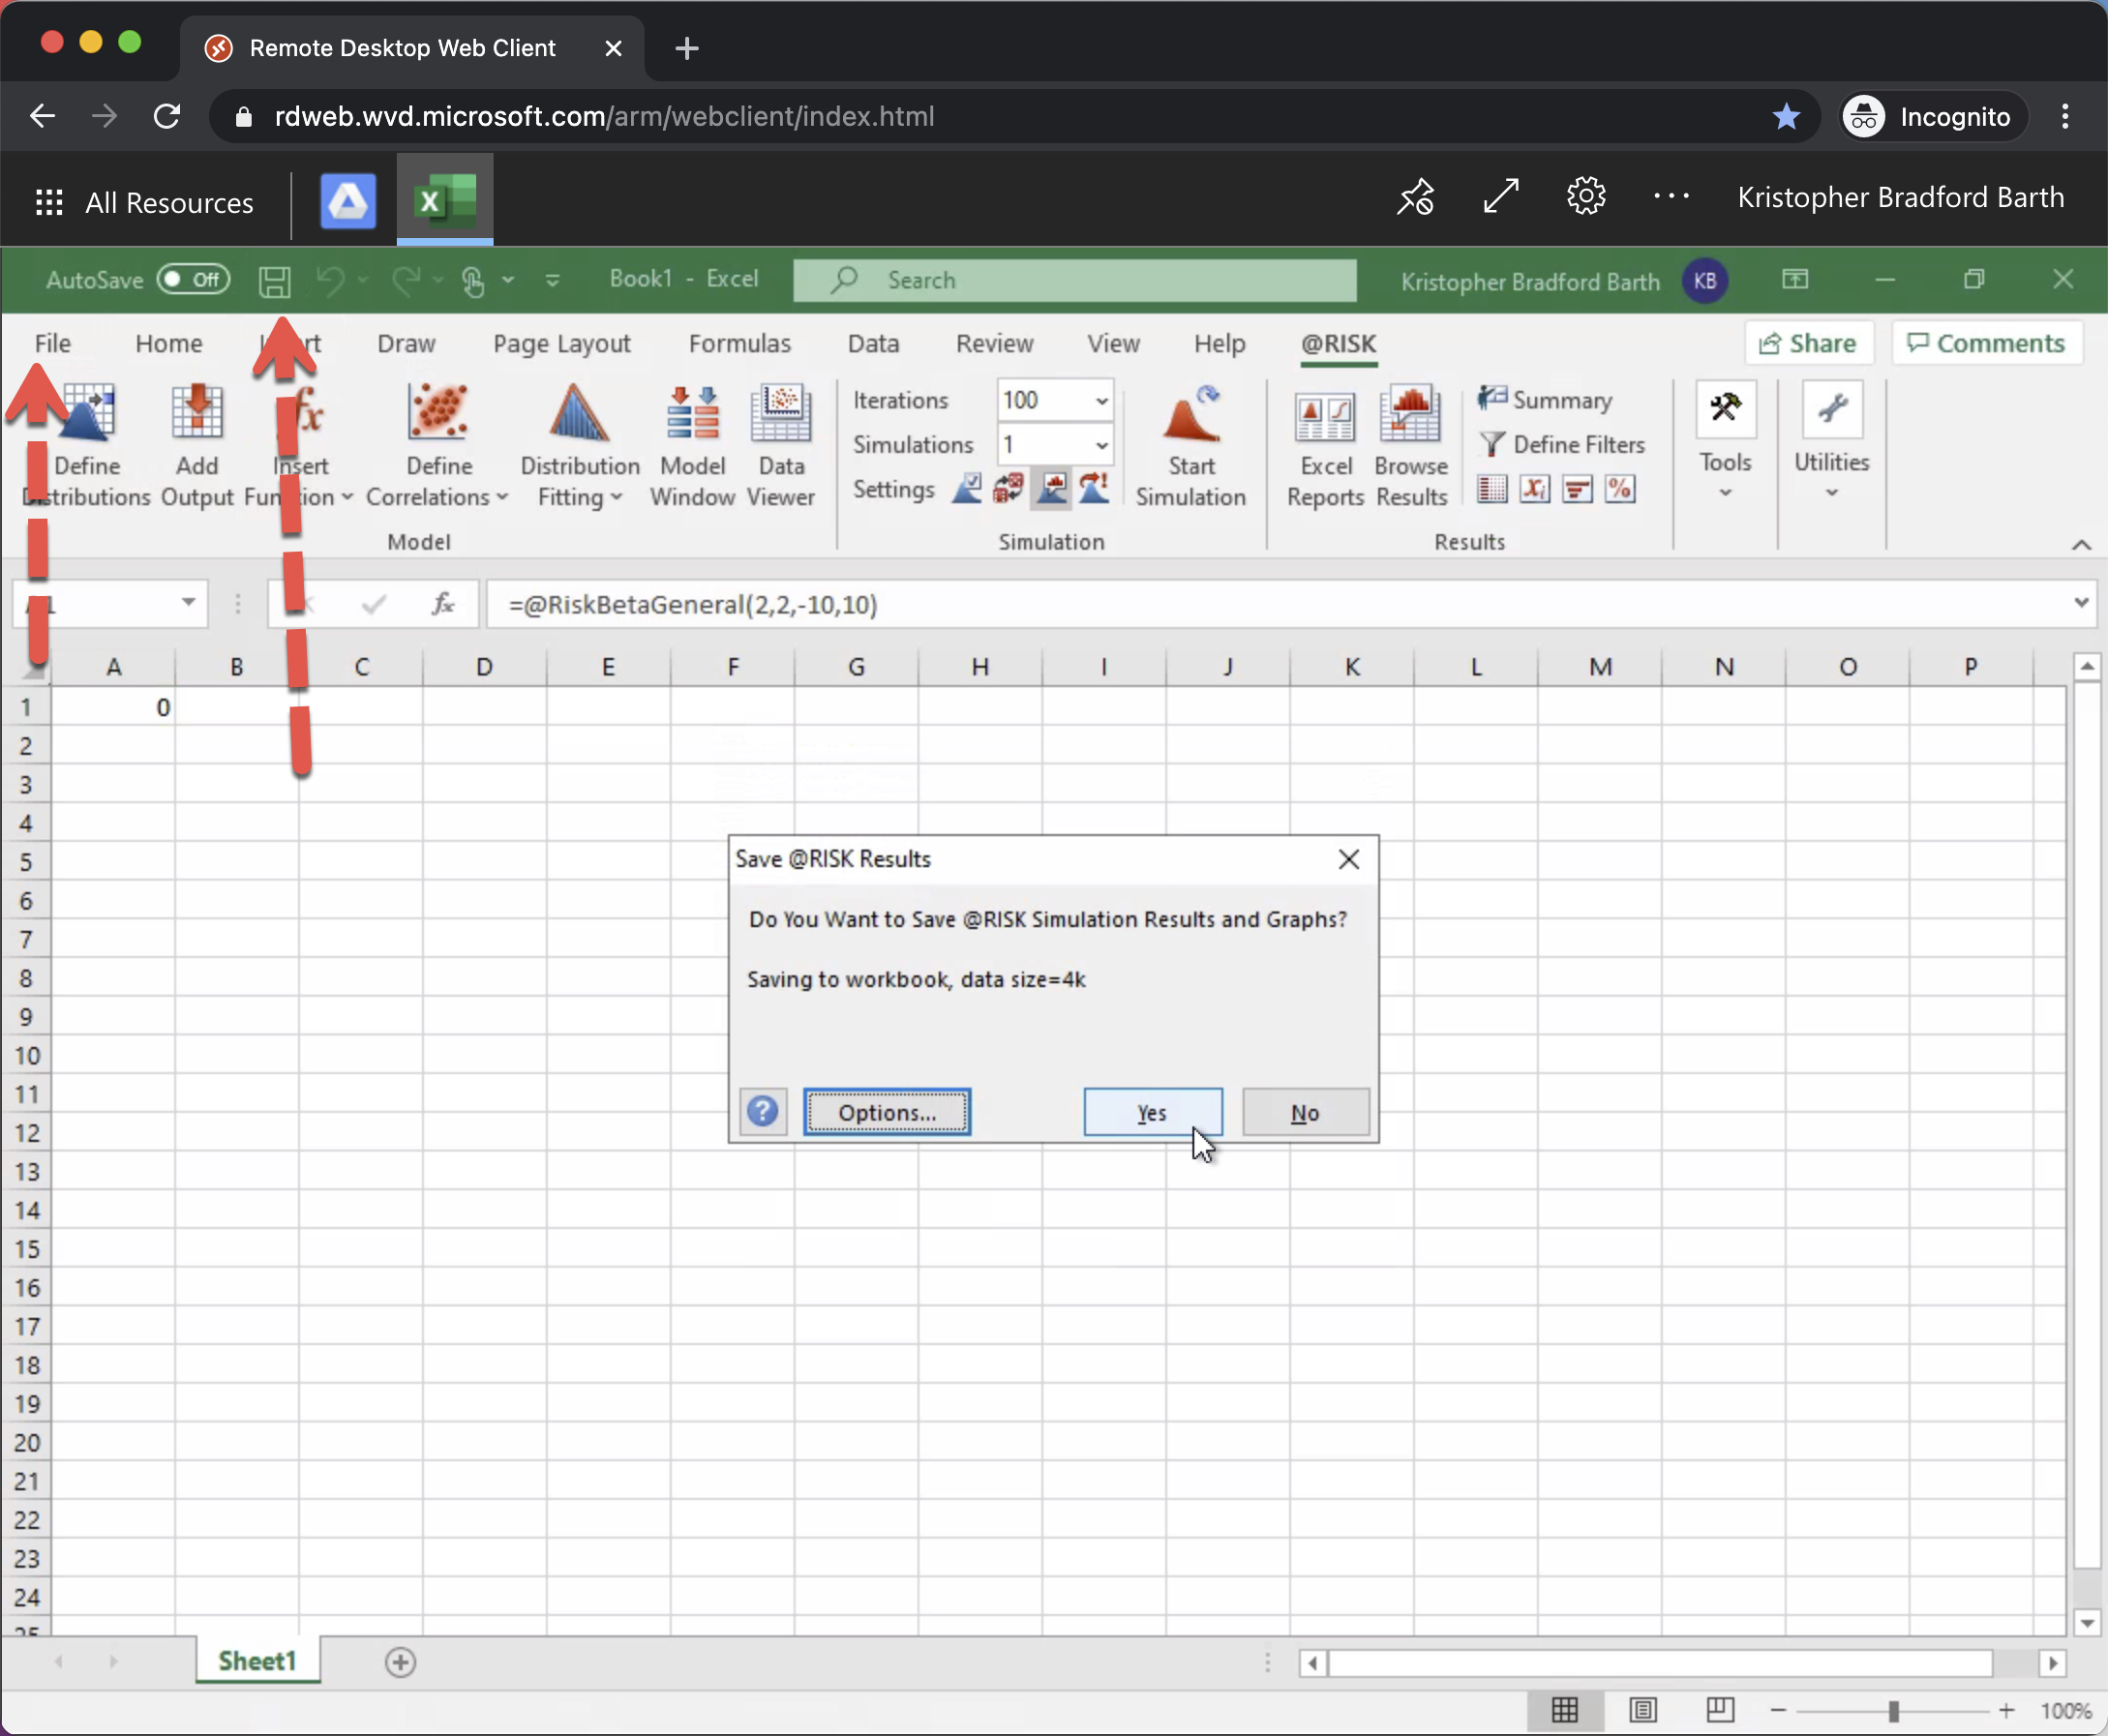Screen dimensions: 2108x1736
Task: Open the Tools dropdown
Action: 1725,441
